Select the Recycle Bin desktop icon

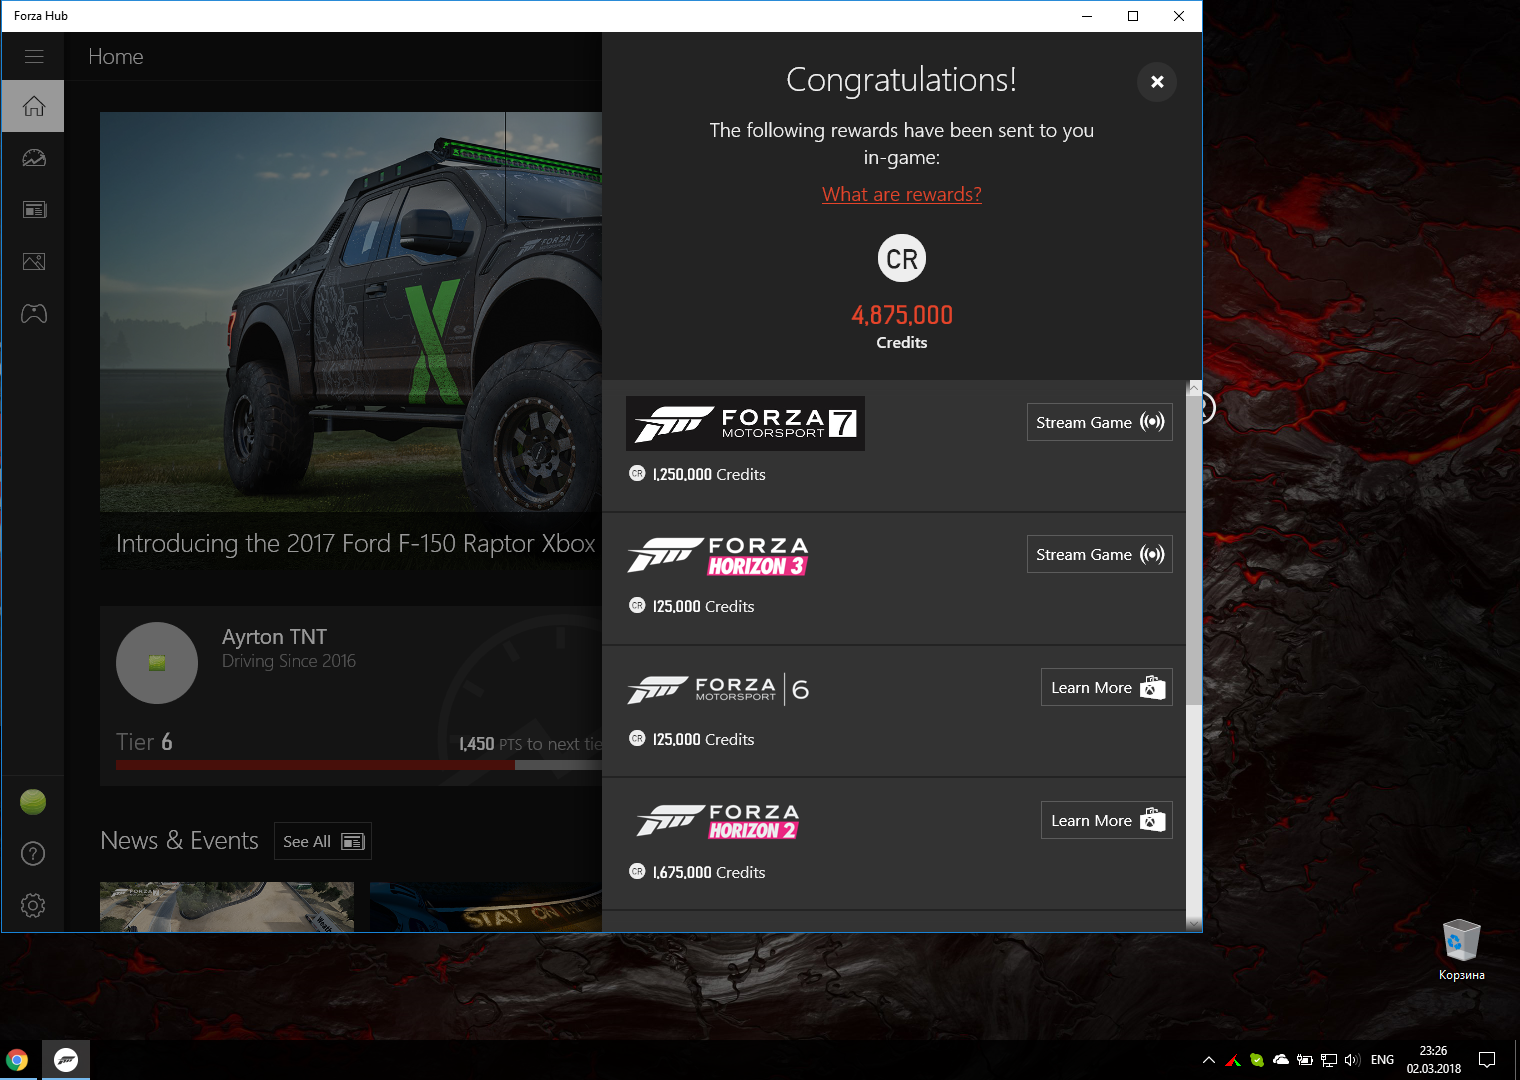pyautogui.click(x=1461, y=950)
